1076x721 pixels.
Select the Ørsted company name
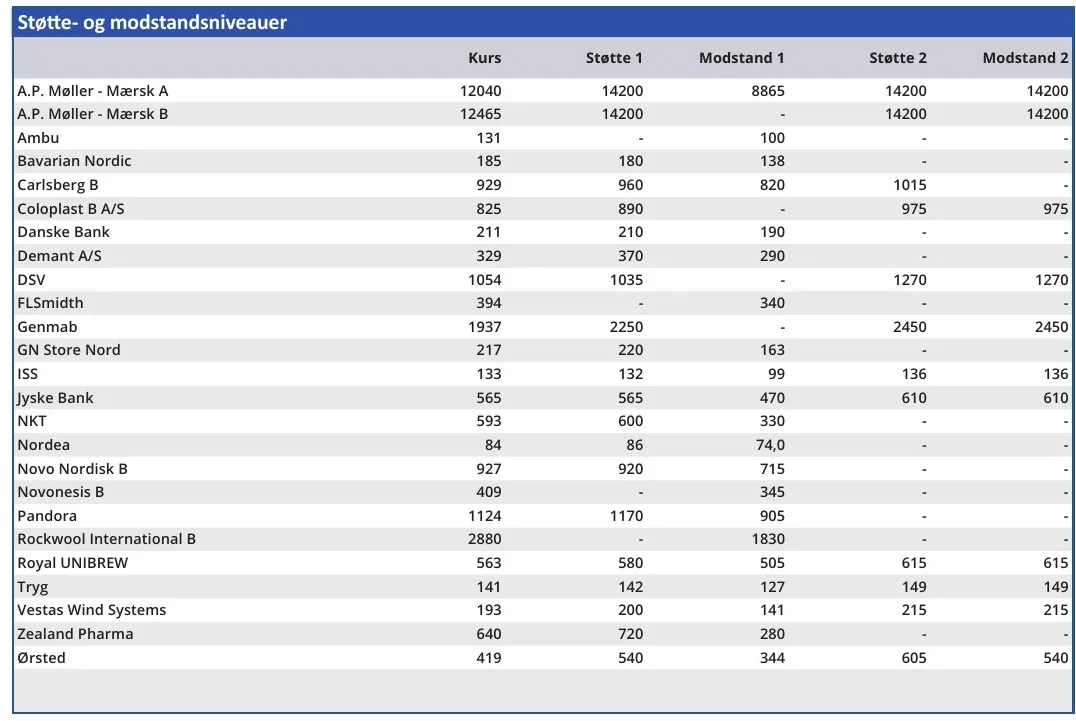point(41,658)
